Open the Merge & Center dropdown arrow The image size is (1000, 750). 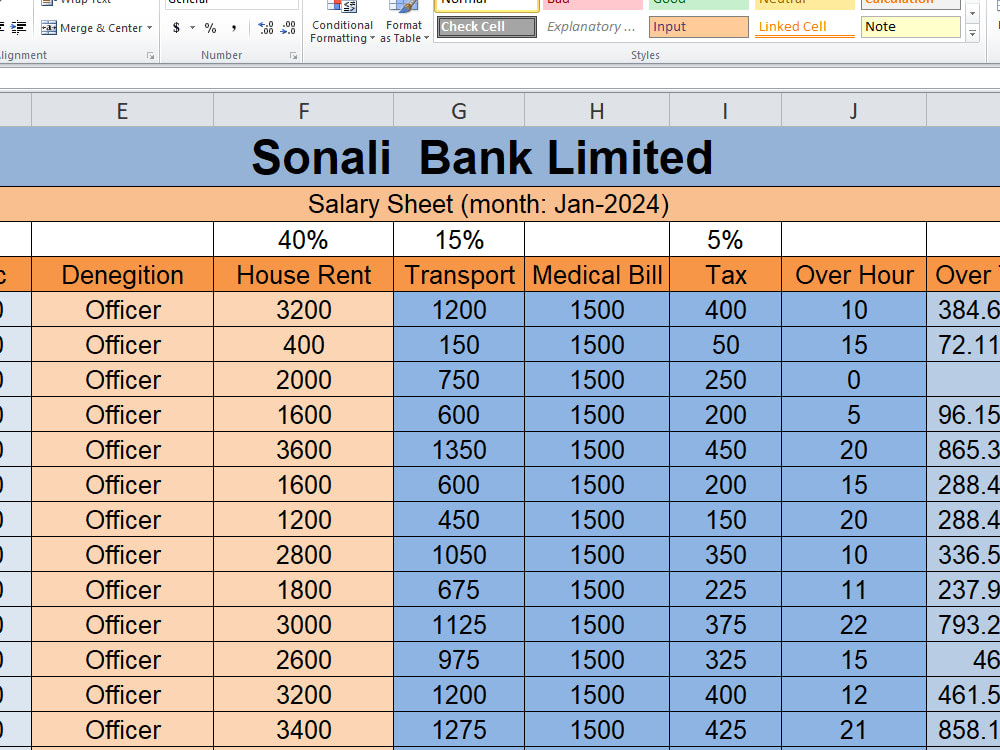pos(149,27)
